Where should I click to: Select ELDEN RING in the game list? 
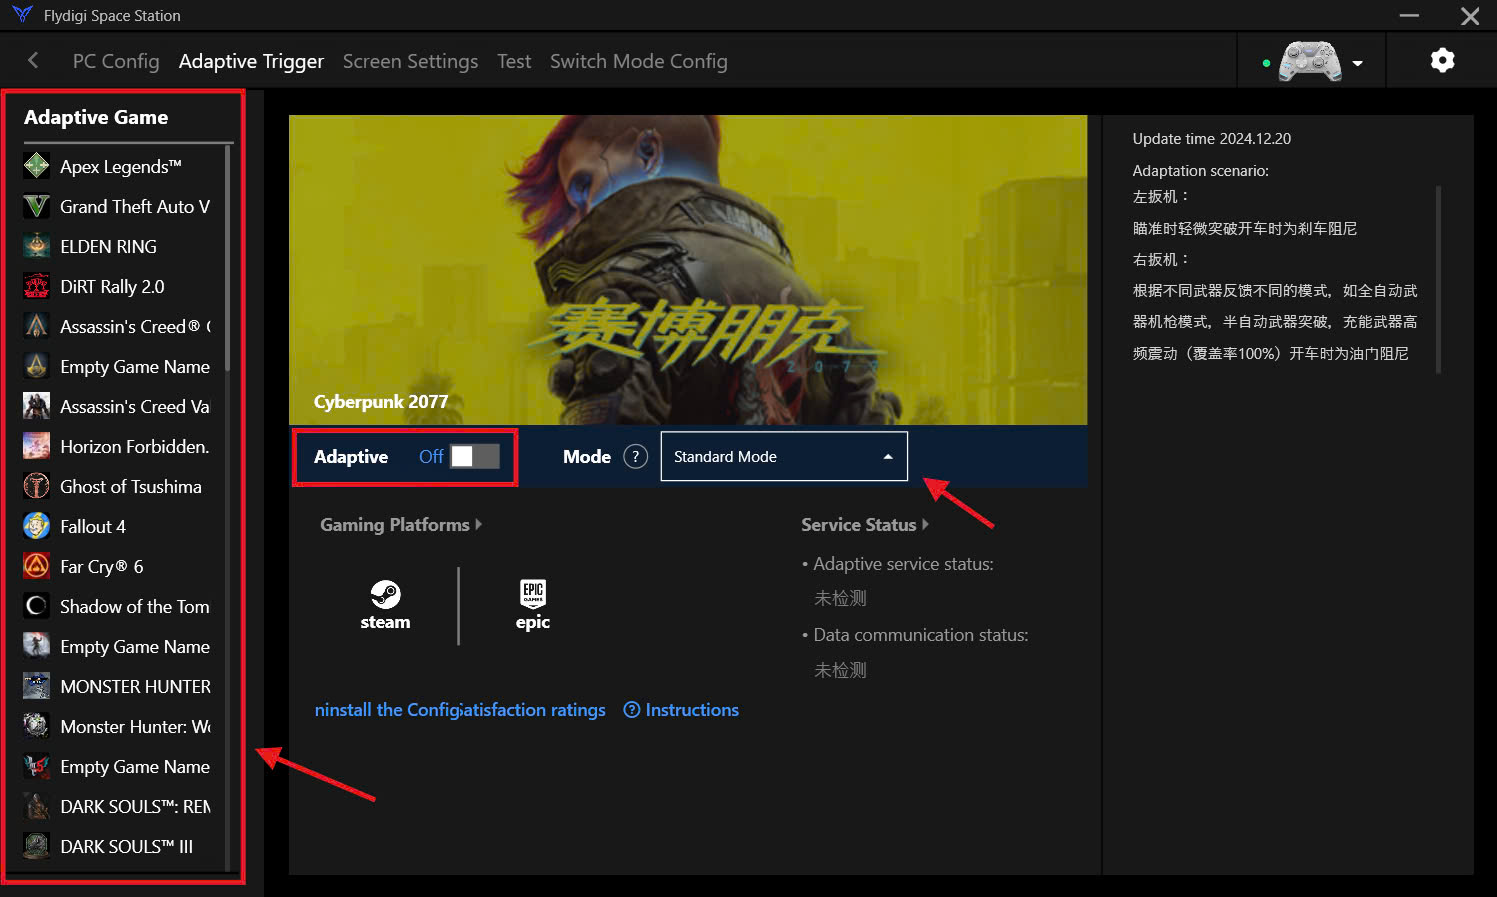click(108, 247)
